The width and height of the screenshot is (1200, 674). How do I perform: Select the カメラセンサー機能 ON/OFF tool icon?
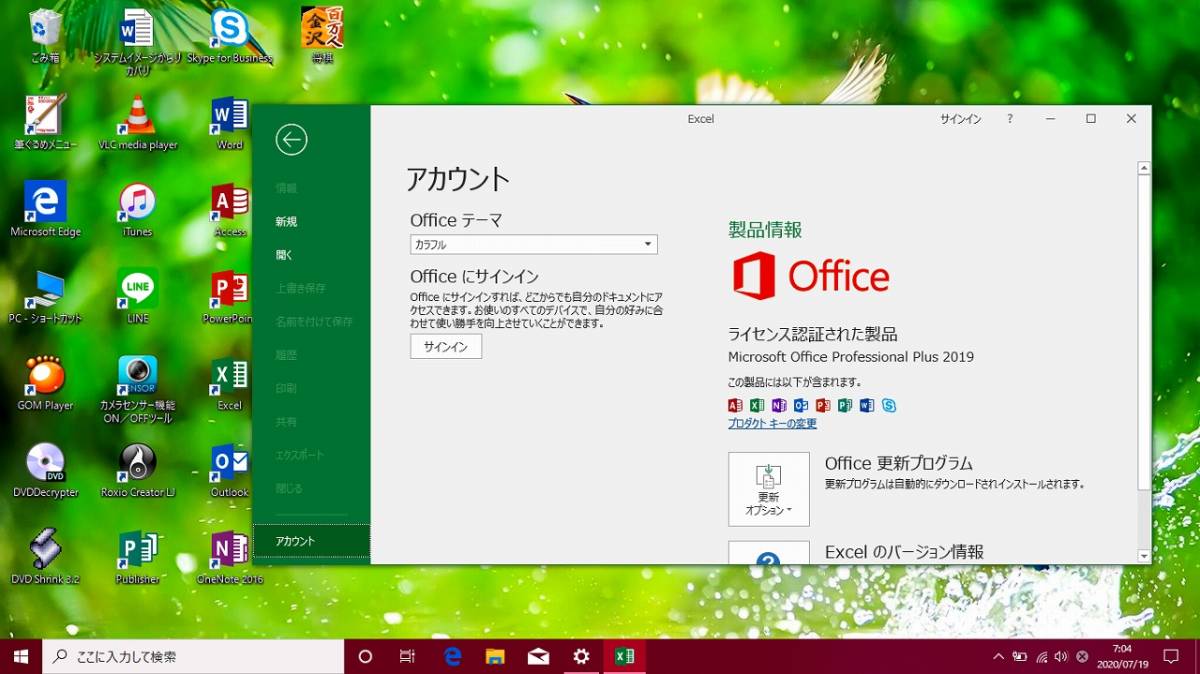coord(137,390)
